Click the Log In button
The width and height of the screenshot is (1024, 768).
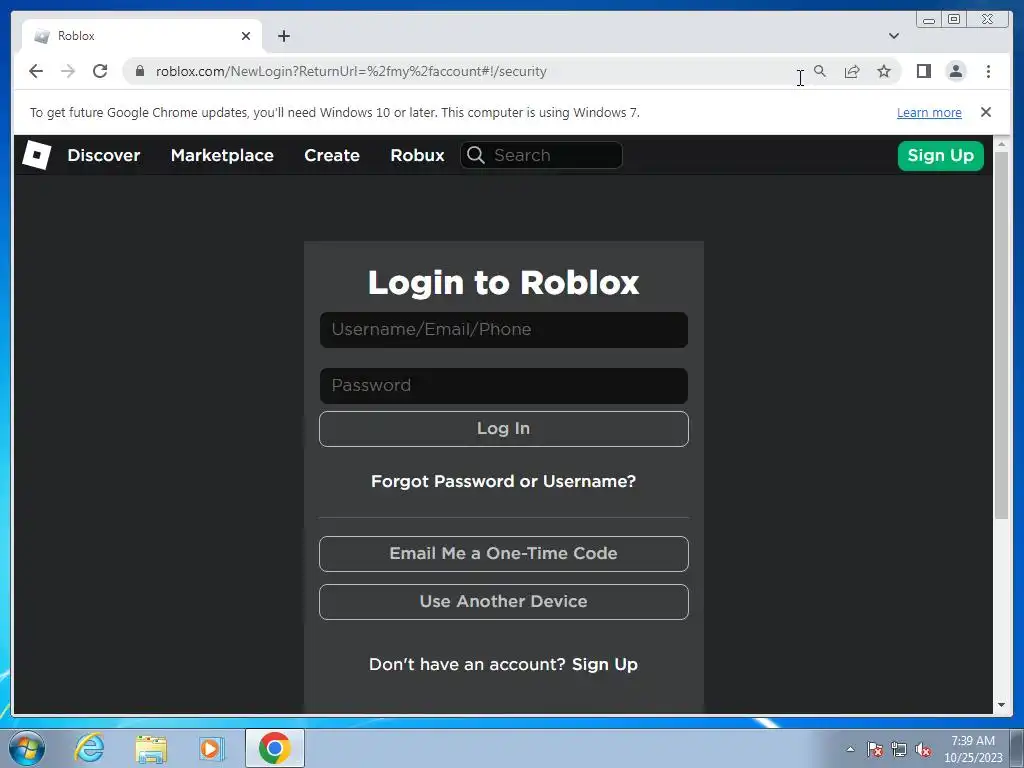[504, 429]
